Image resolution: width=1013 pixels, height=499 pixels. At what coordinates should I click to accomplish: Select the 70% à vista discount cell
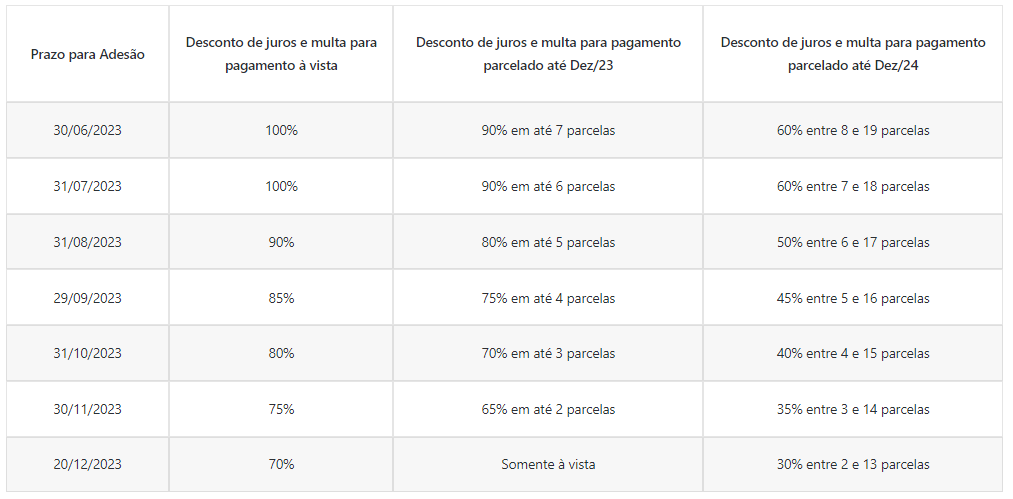(x=281, y=465)
